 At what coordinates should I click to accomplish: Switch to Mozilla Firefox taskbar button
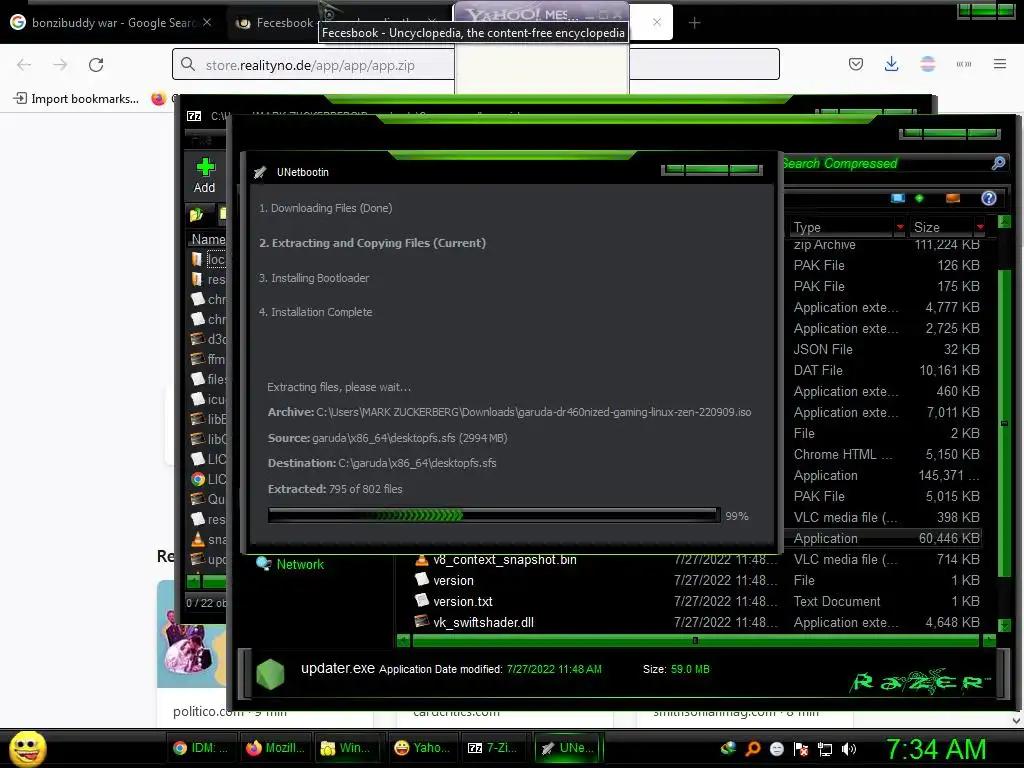(275, 748)
